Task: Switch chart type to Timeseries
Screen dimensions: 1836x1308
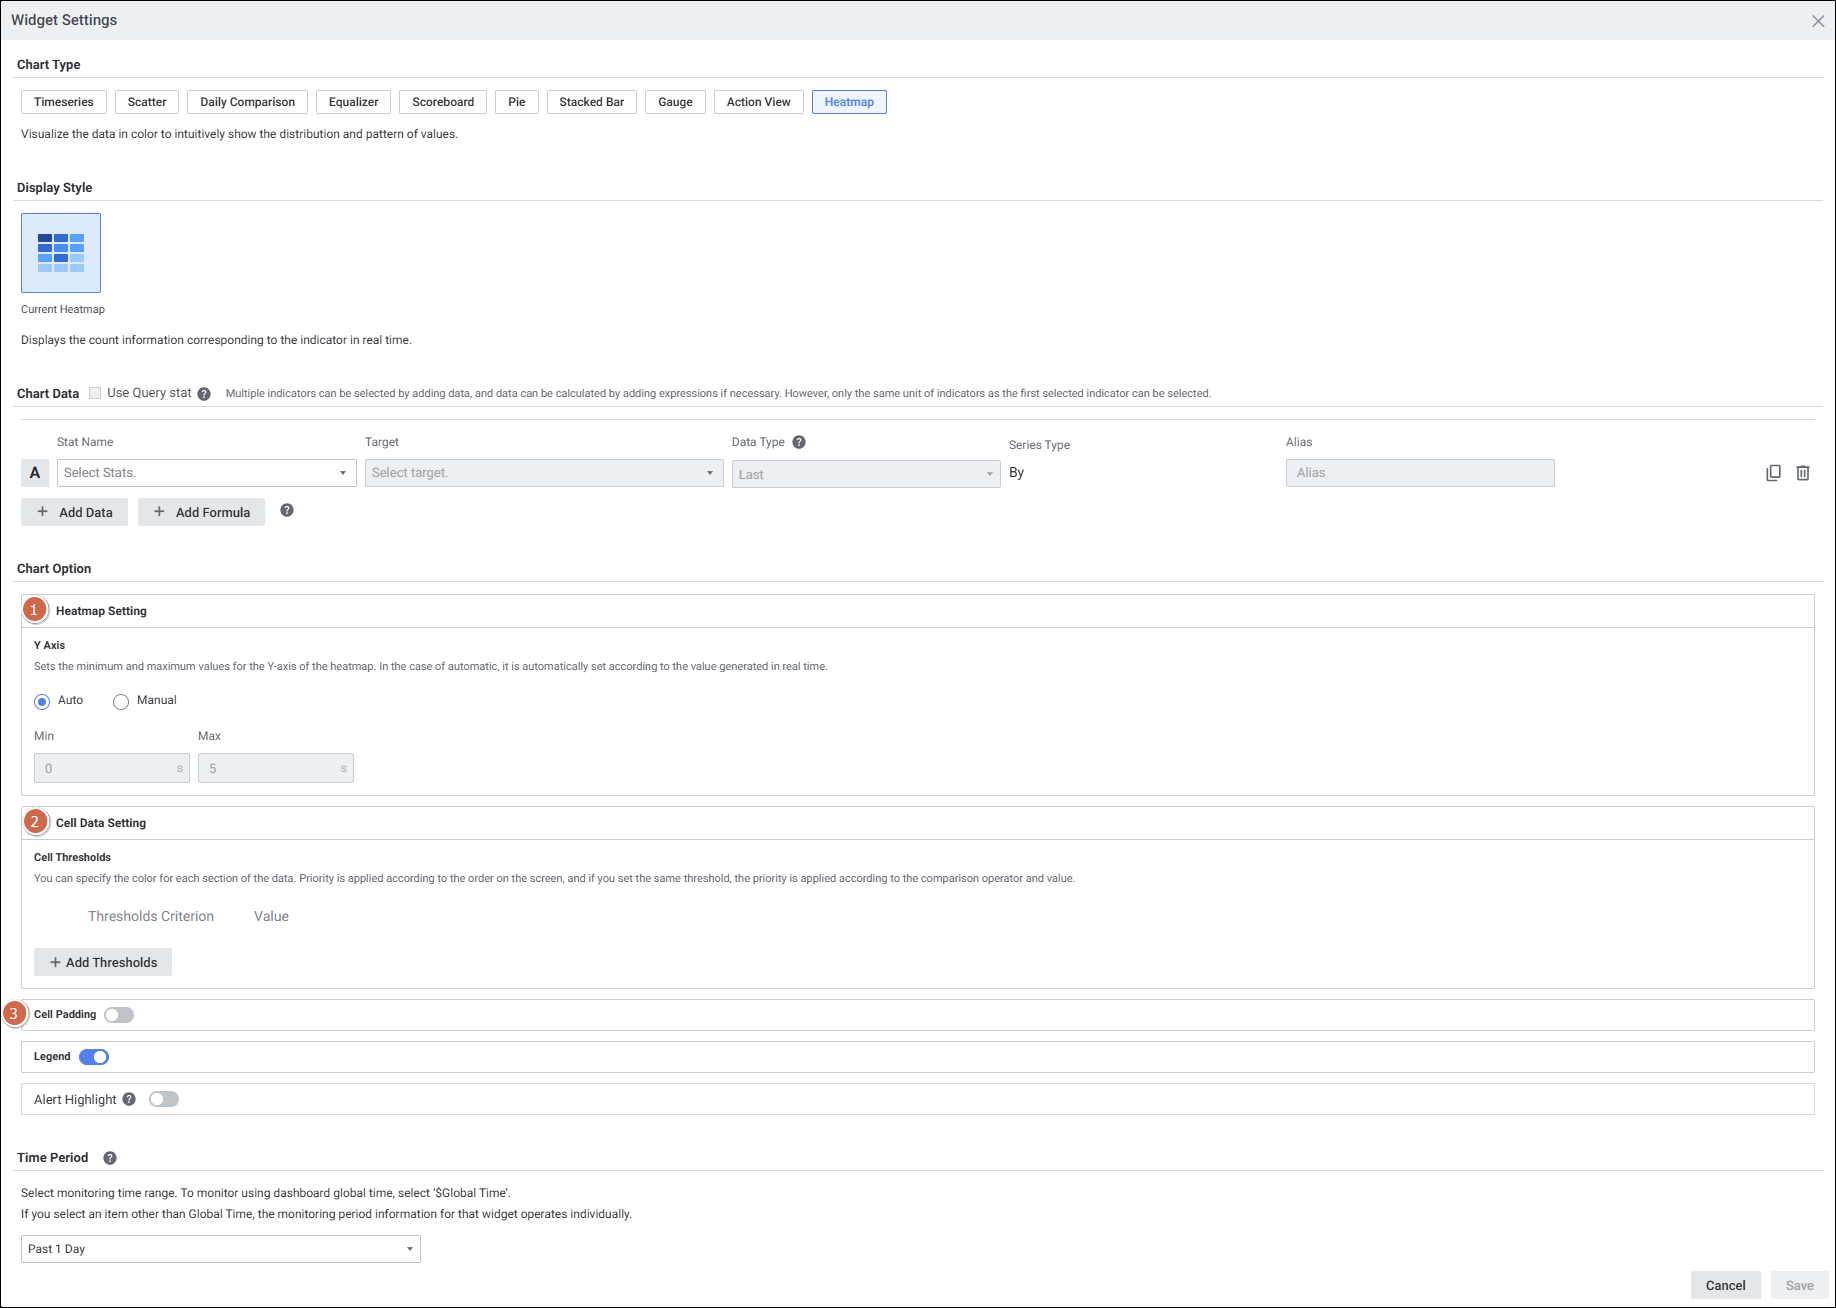Action: pos(64,102)
